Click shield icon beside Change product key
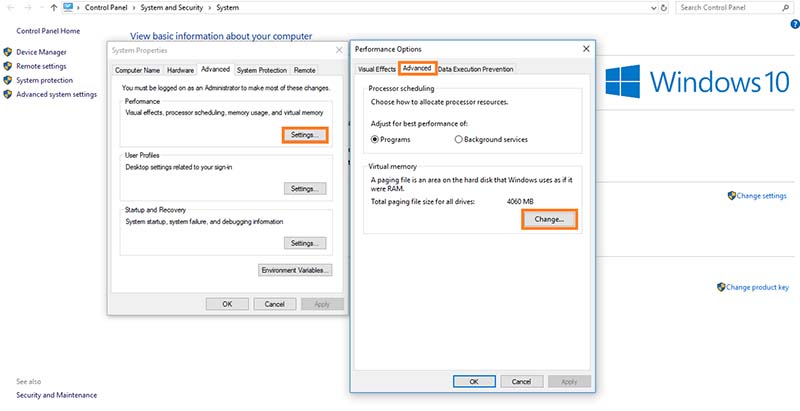This screenshot has width=800, height=411. [721, 287]
